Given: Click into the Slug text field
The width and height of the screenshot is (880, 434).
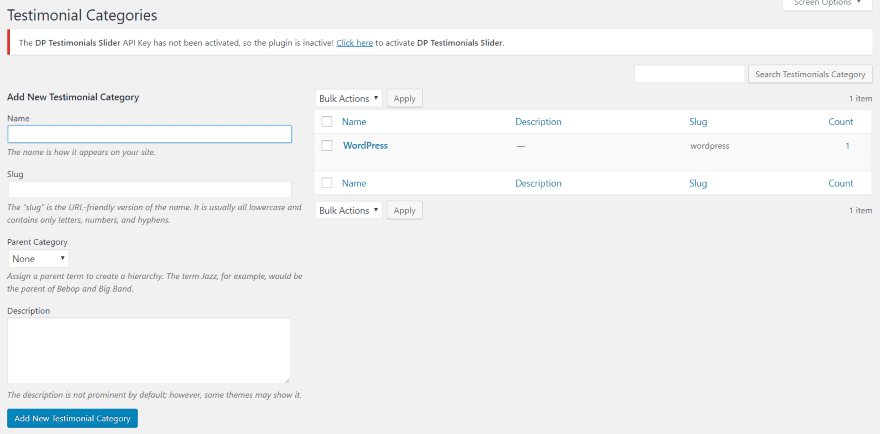Looking at the screenshot, I should [x=149, y=190].
